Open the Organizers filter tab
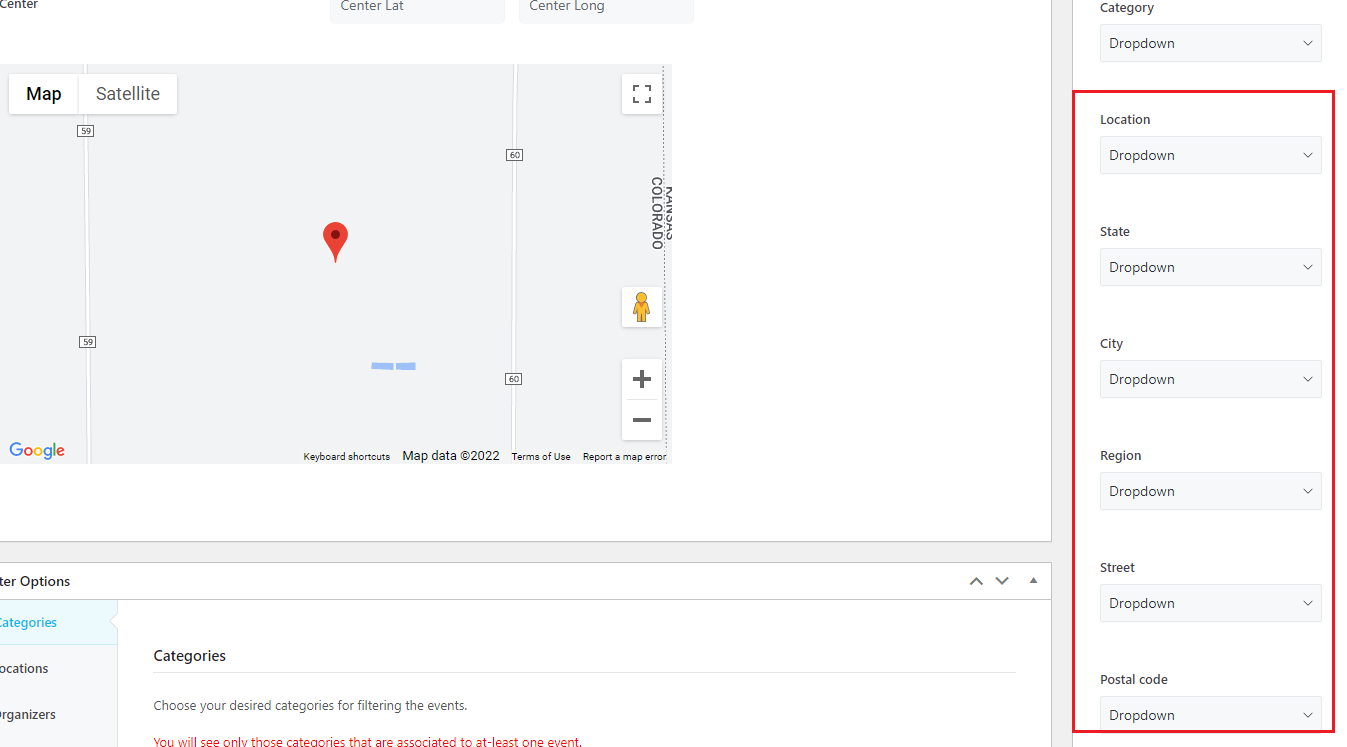The image size is (1347, 747). tap(27, 714)
